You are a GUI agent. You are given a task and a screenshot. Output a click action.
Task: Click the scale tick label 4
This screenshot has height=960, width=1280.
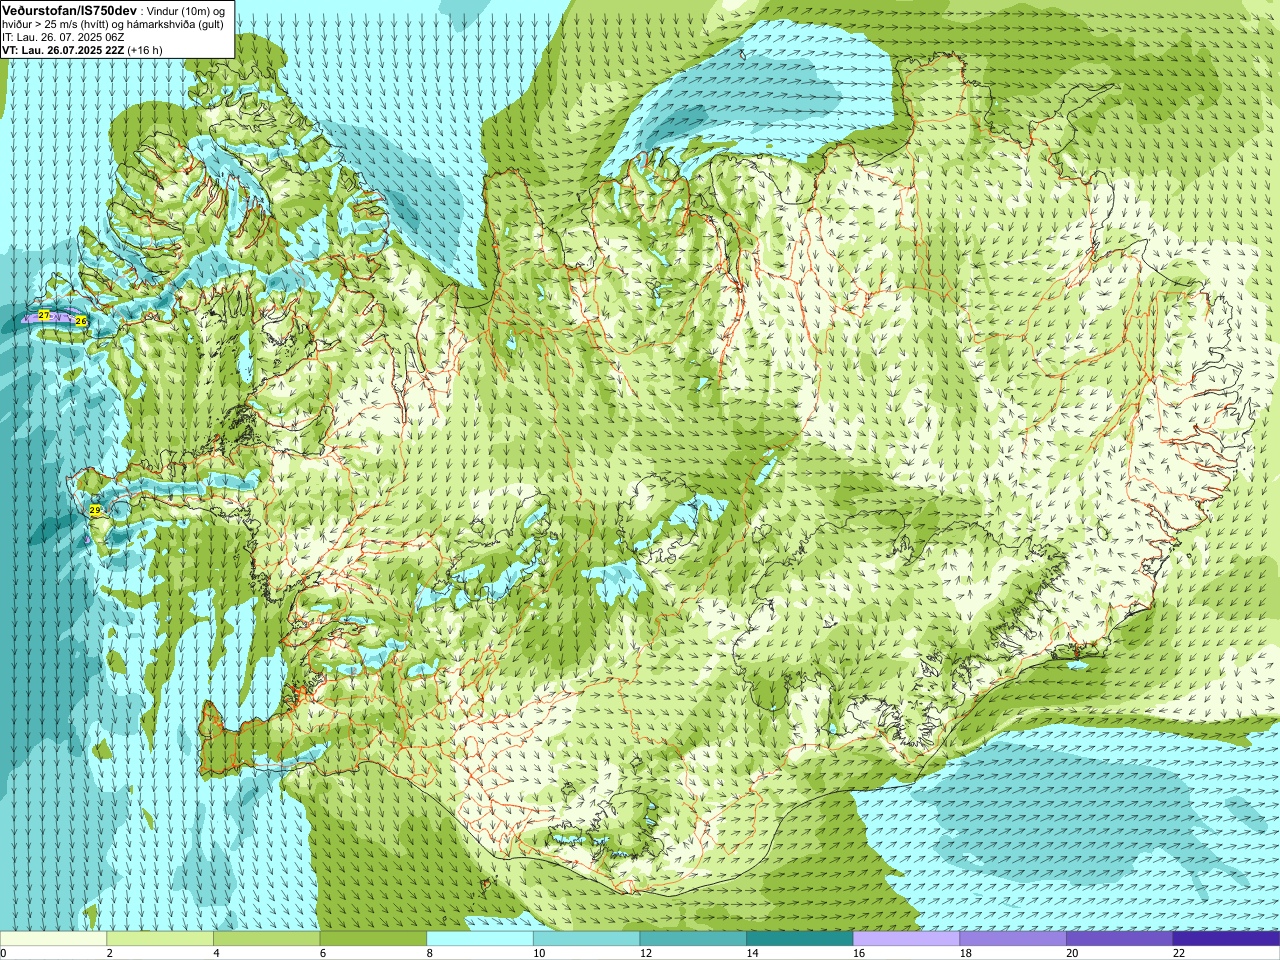click(x=216, y=953)
